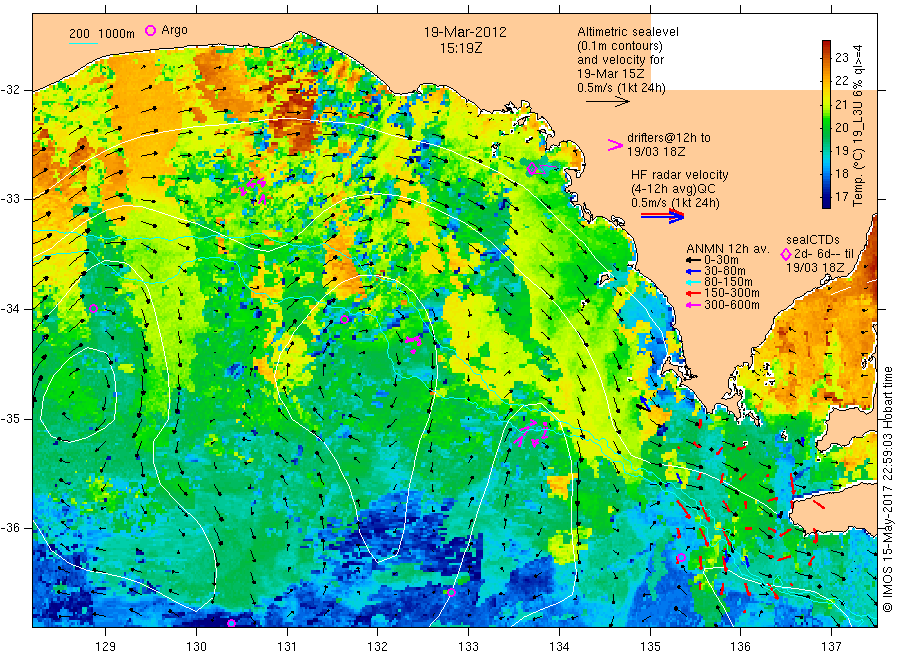
Task: Click the '23' color bar tick value
Action: click(x=841, y=57)
